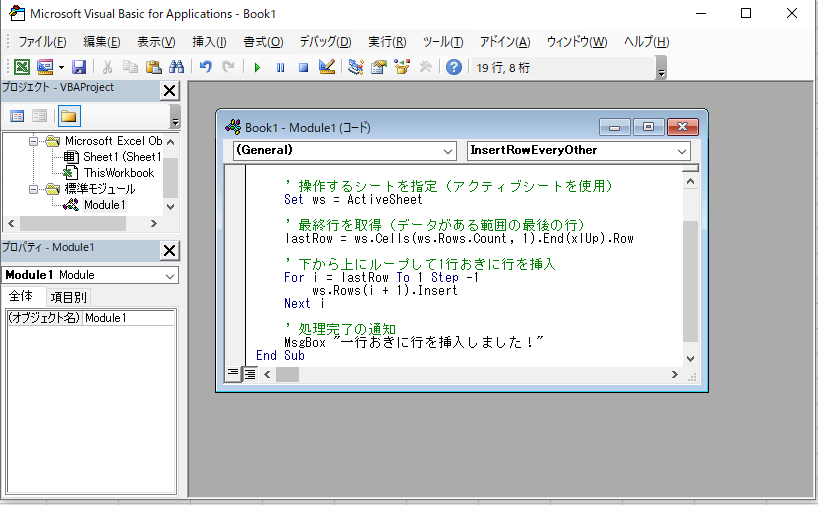Click View Object icon in Project pane
The height and width of the screenshot is (505, 818).
coord(40,116)
